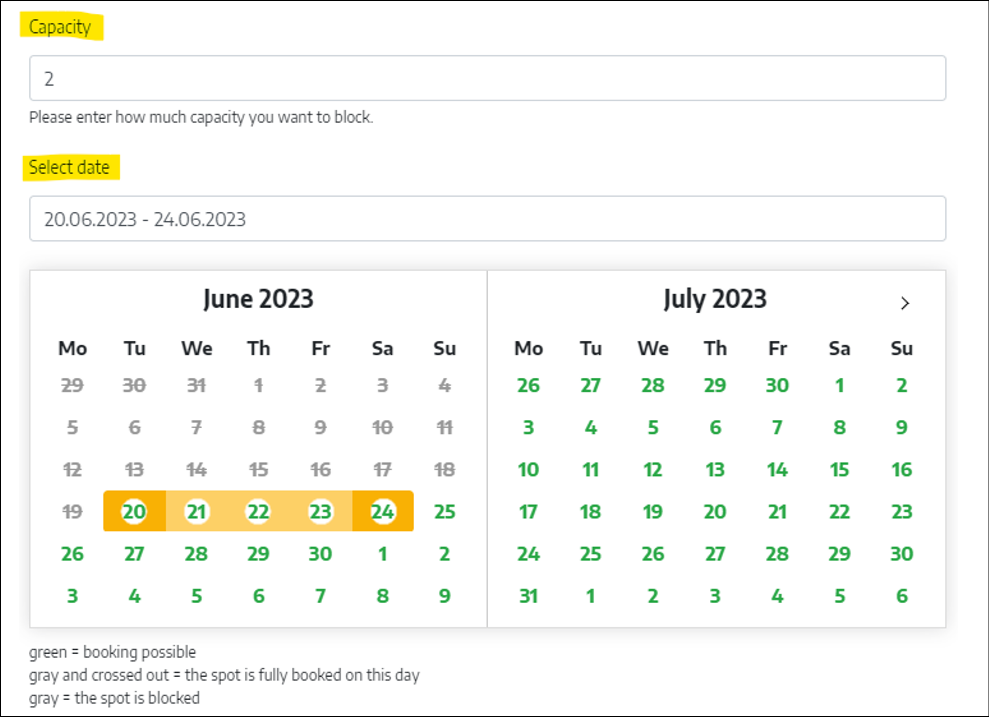Pick day 31 in the July 2023 calendar

click(528, 596)
